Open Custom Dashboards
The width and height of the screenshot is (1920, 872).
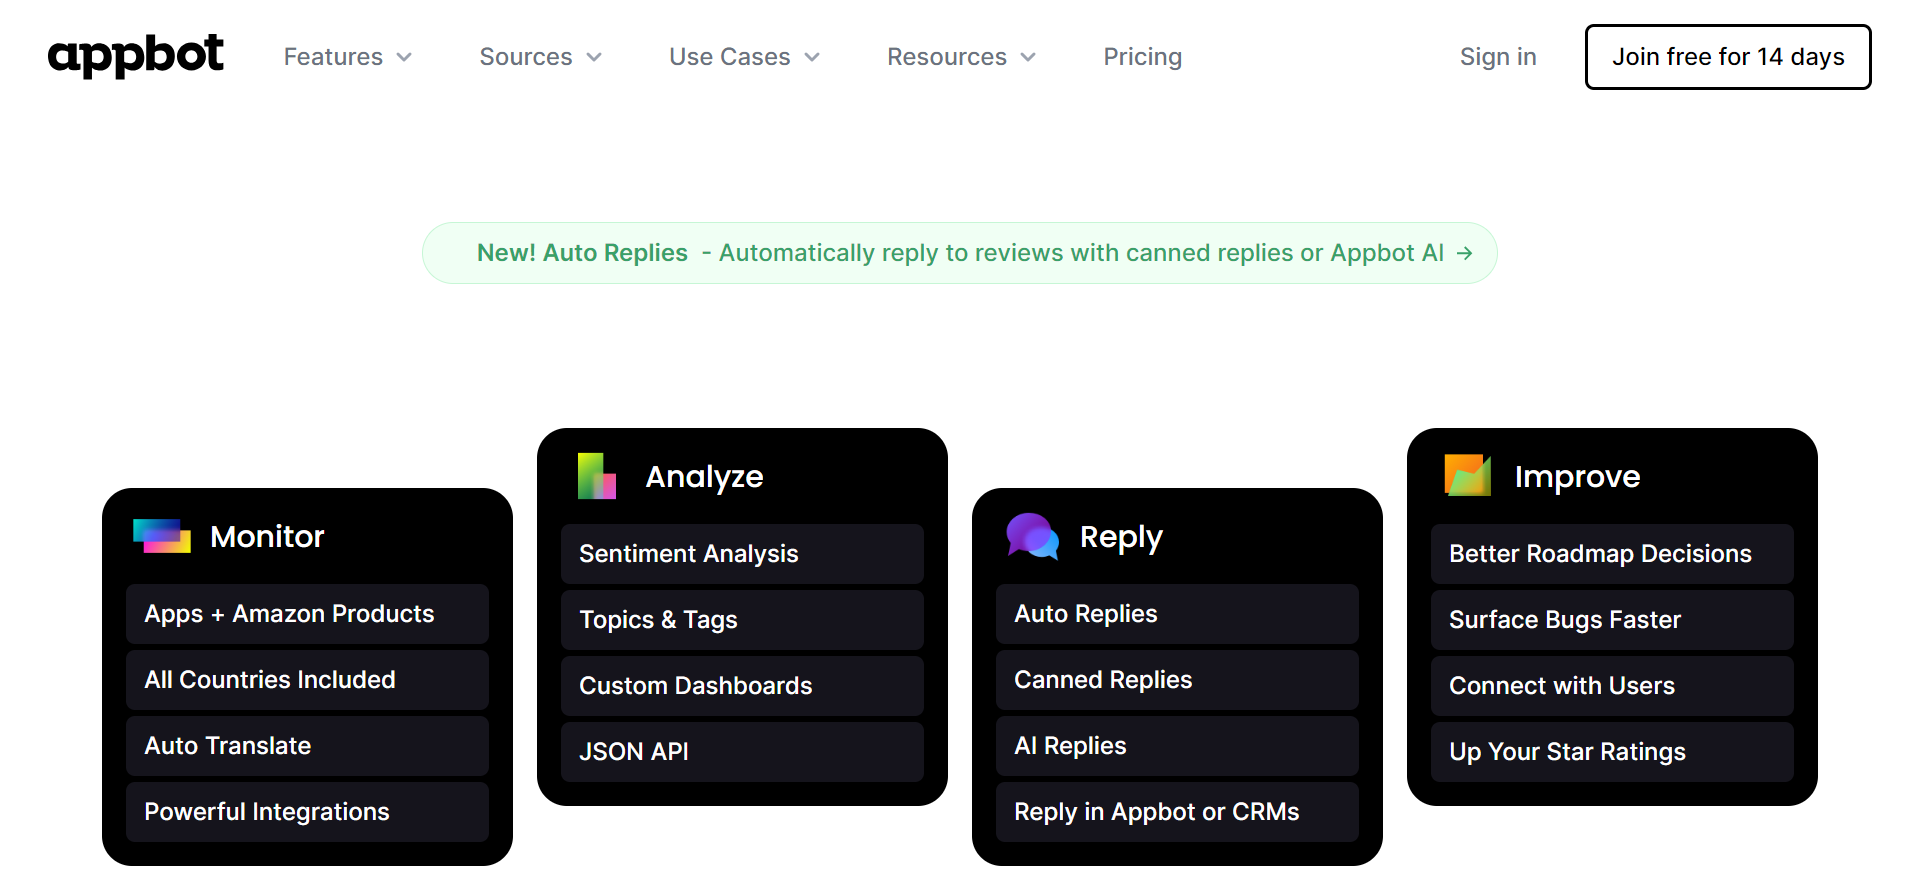[742, 686]
